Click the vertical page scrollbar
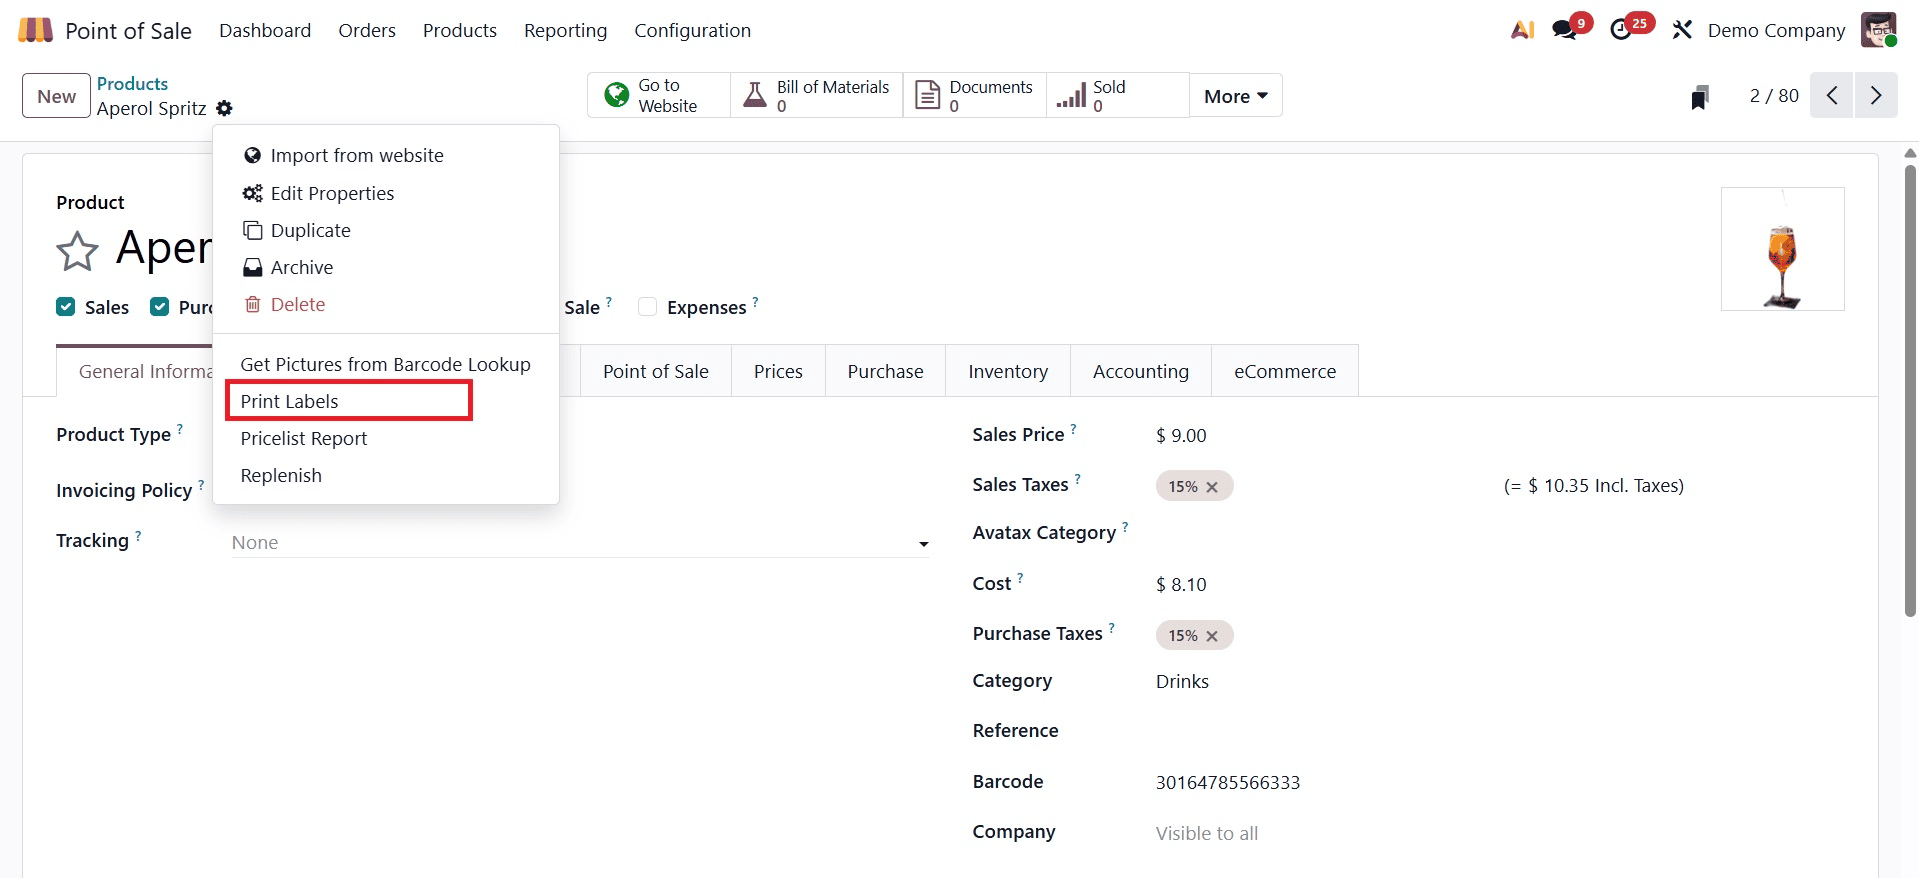Screen dimensions: 1919x878 (1910, 390)
